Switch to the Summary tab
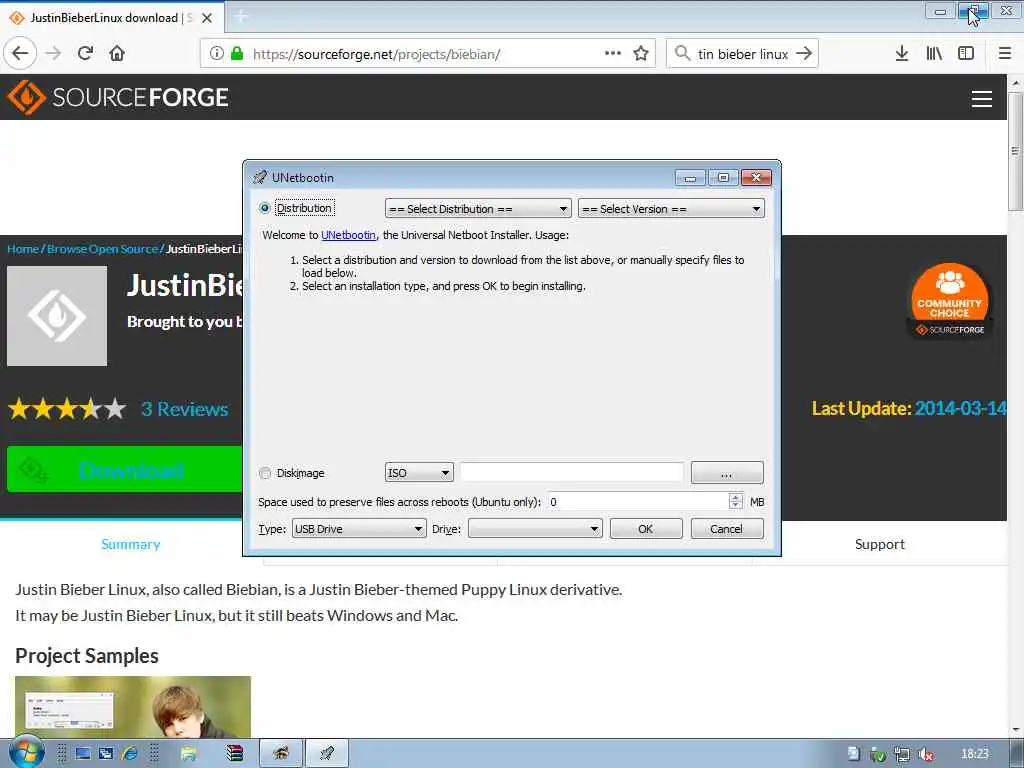1024x768 pixels. coord(131,544)
